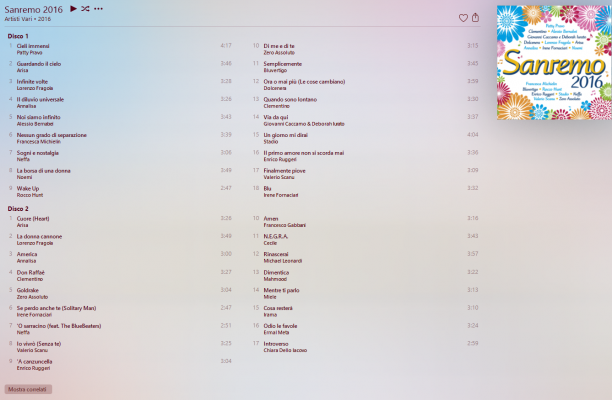612x400 pixels.
Task: Click artist name Irama
Action: point(270,315)
